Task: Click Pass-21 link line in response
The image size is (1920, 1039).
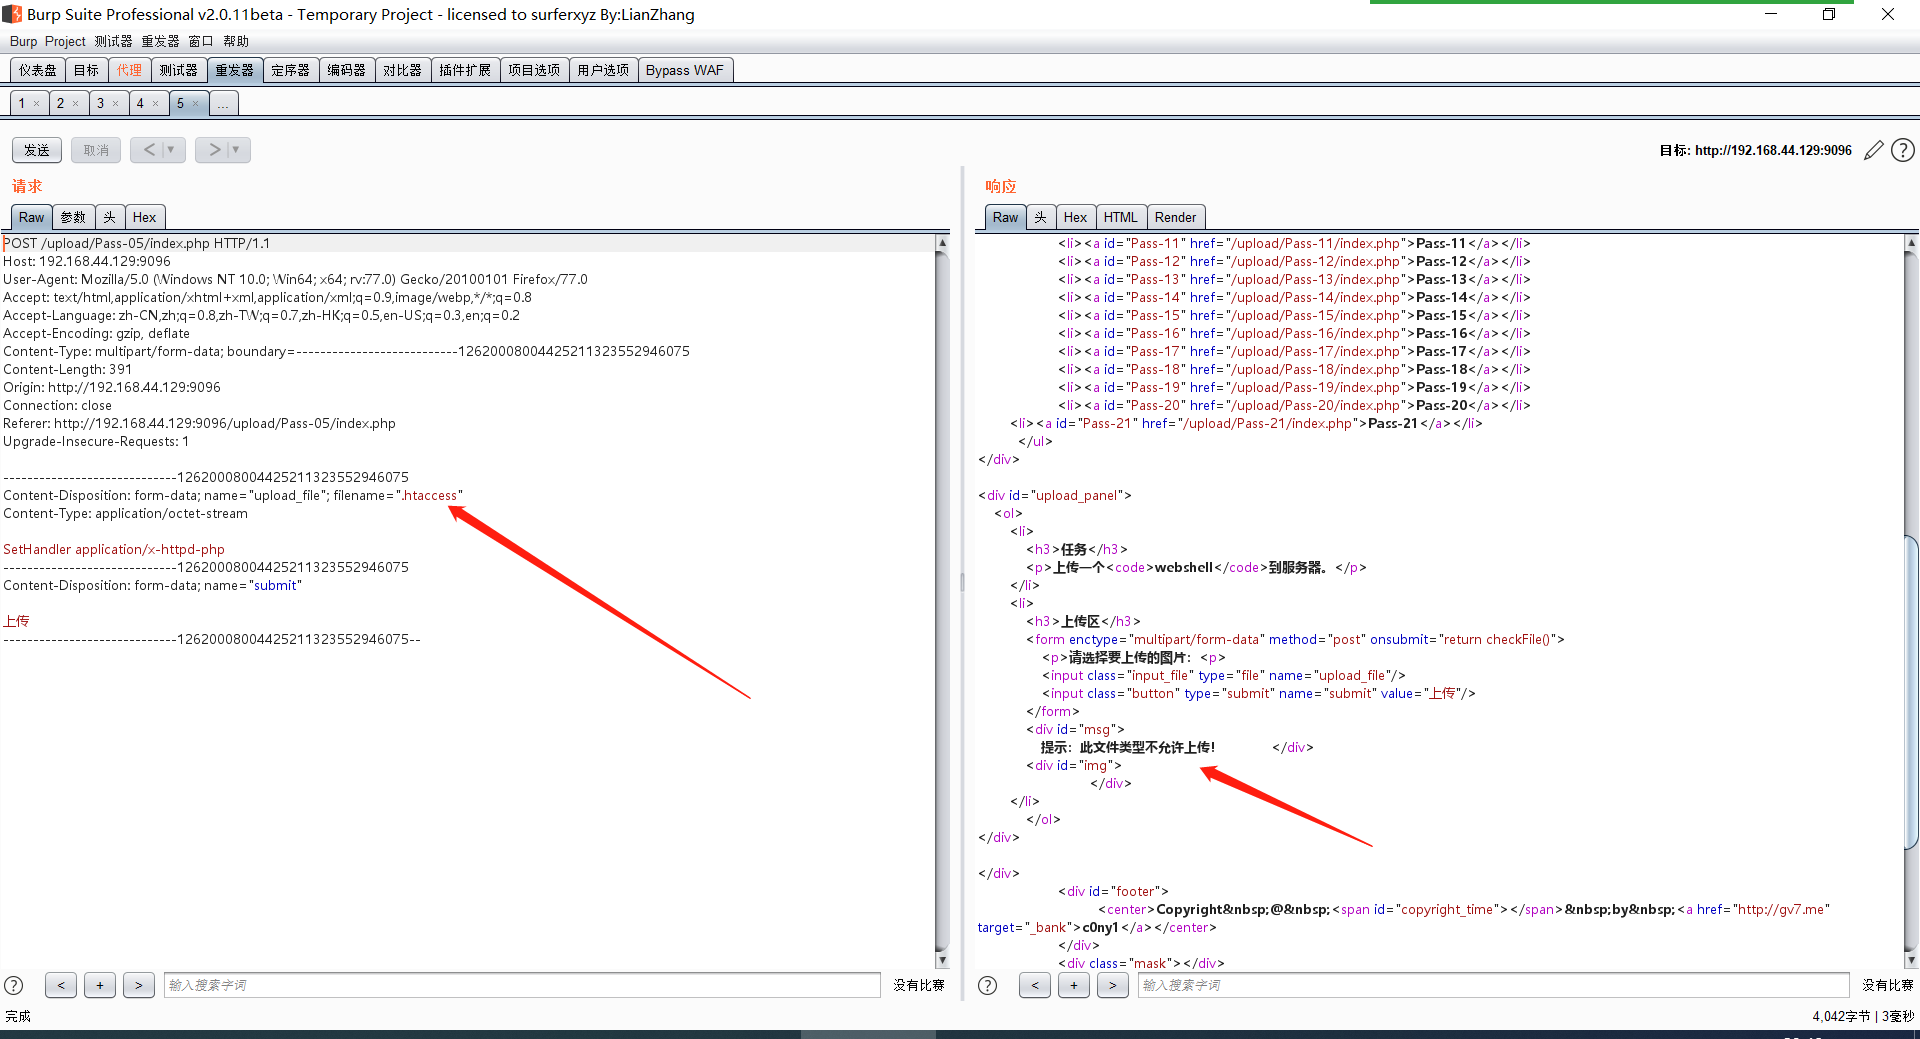Action: (1246, 423)
